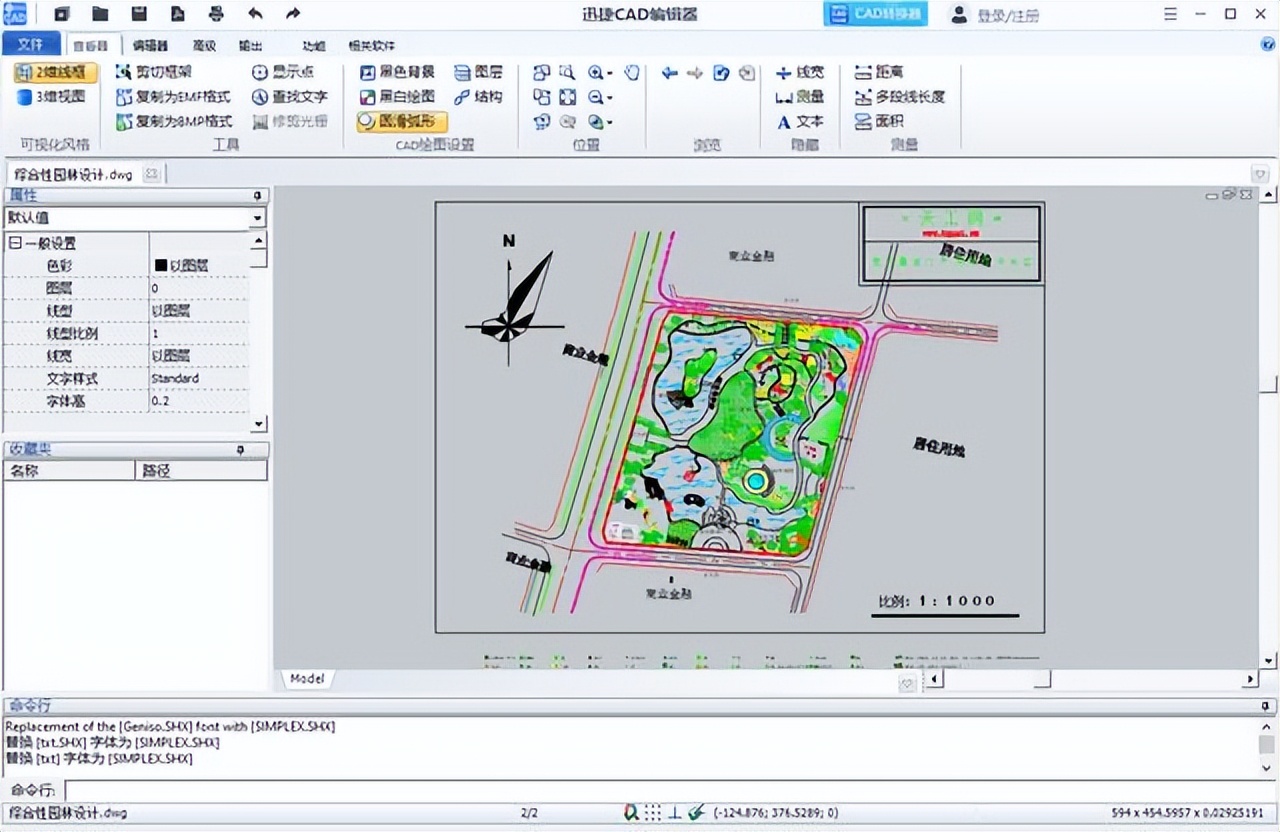This screenshot has height=832, width=1280.
Task: Select the 显示点 show points tool
Action: (283, 72)
